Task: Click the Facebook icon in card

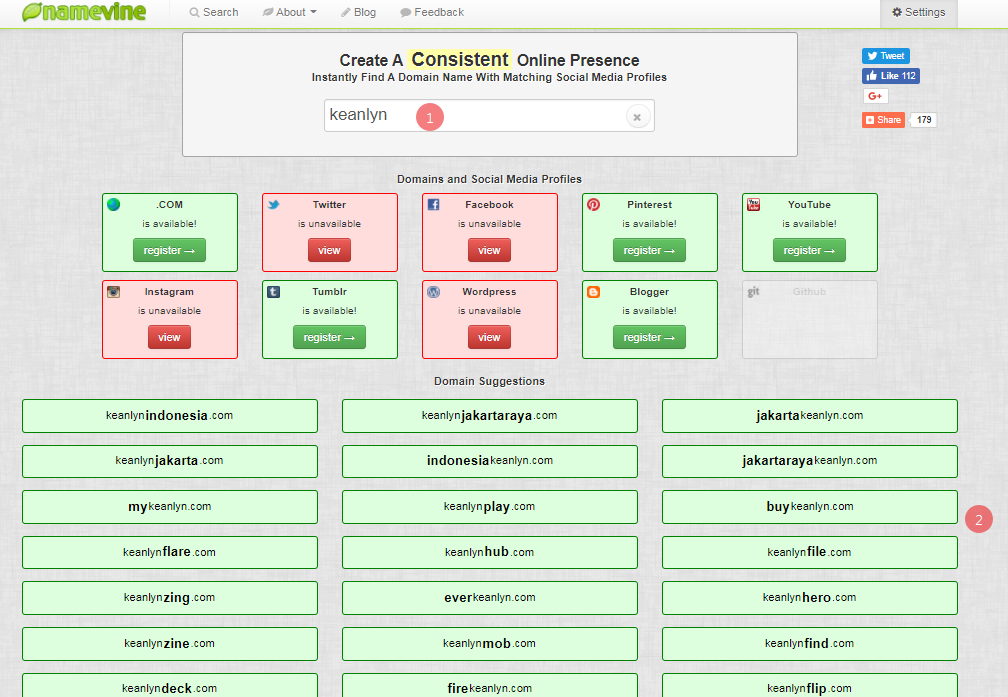Action: tap(434, 204)
